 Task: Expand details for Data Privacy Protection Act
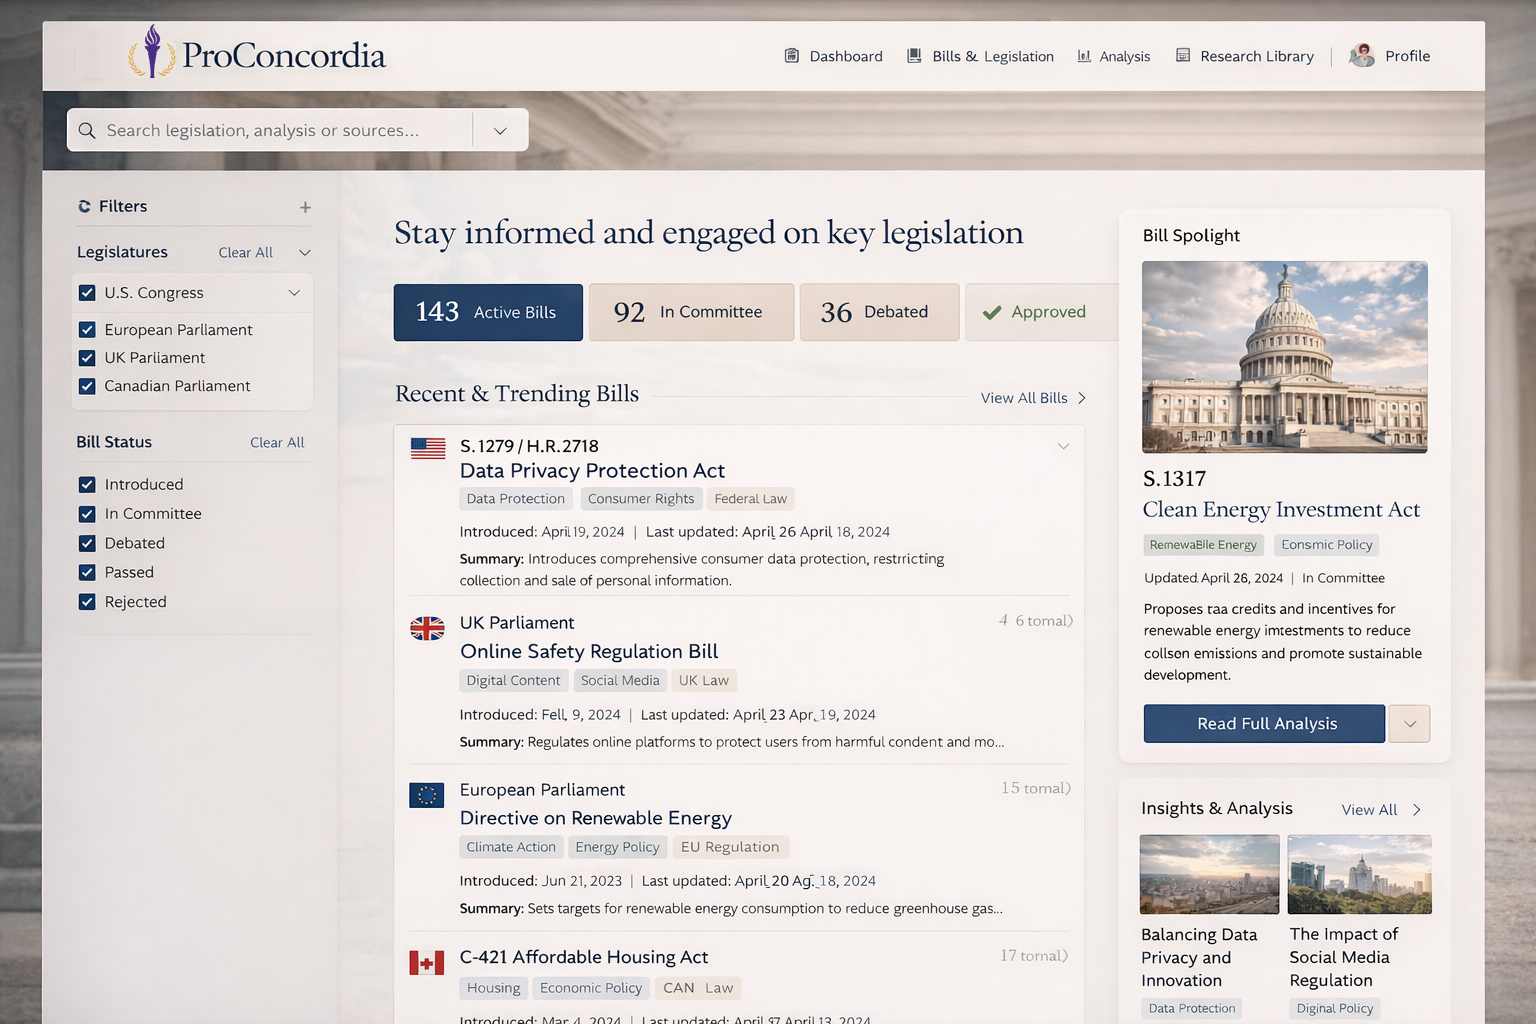(1063, 446)
